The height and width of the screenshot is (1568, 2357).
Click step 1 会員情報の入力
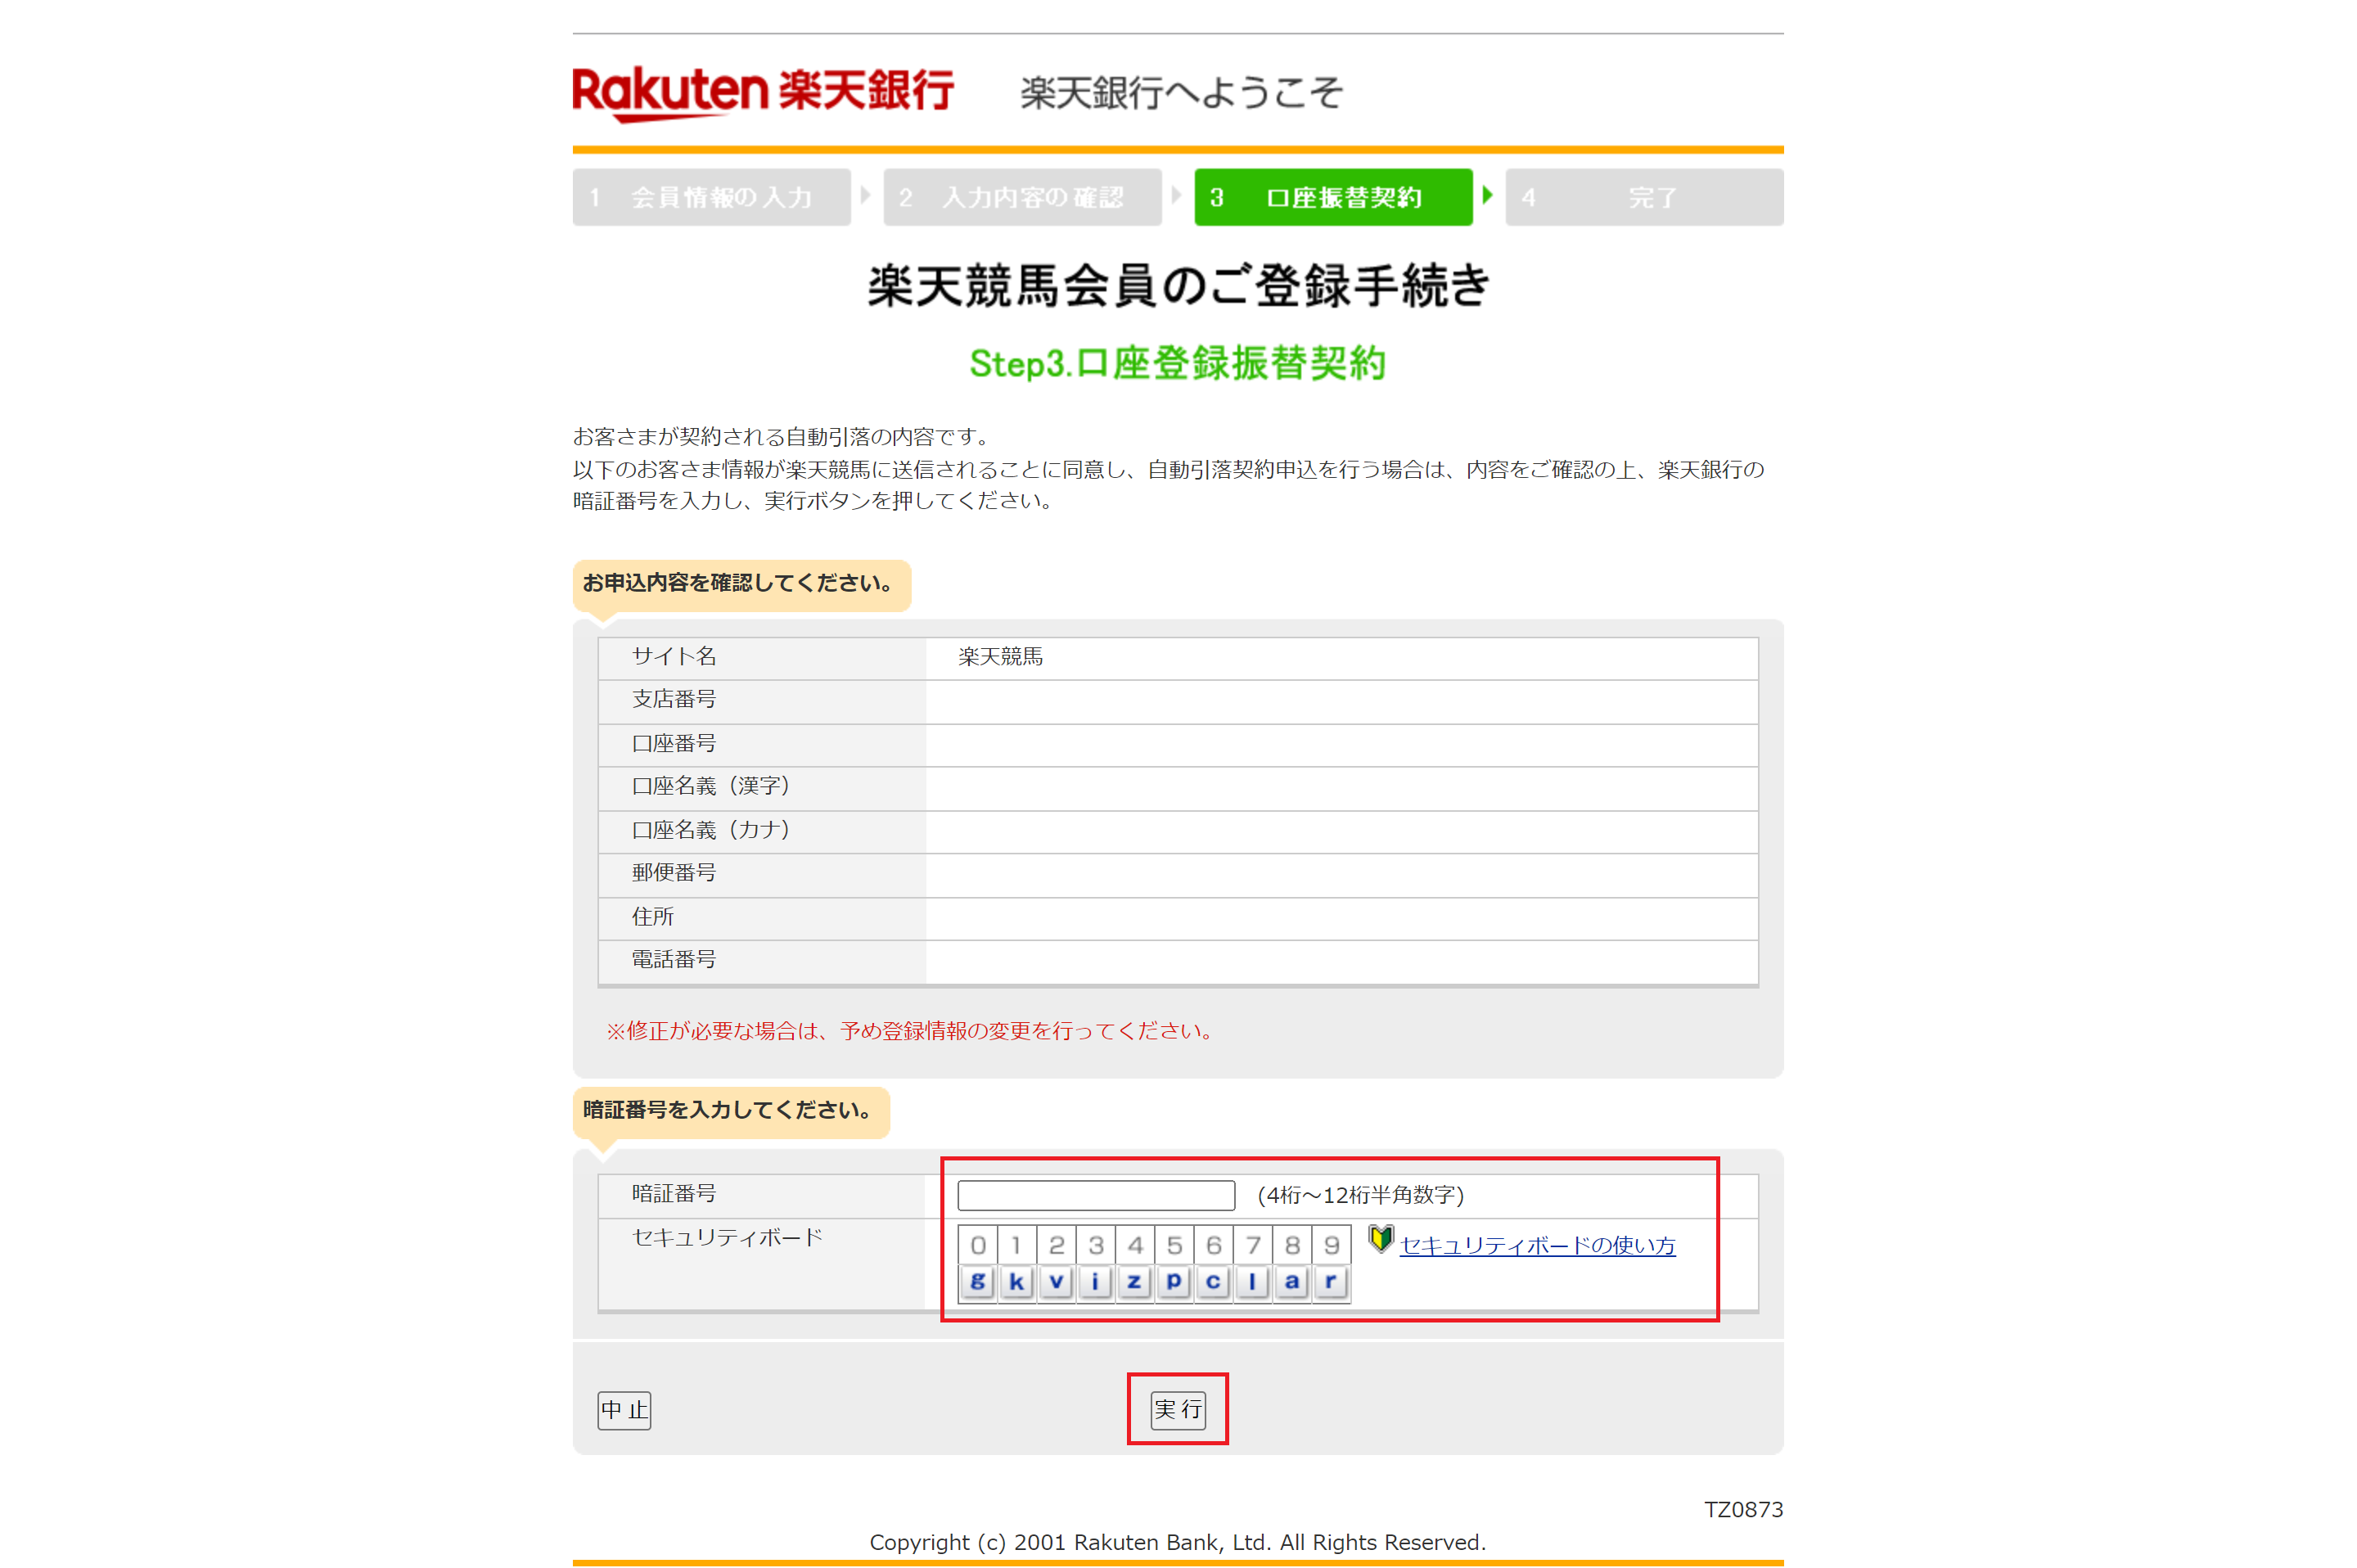pos(711,197)
